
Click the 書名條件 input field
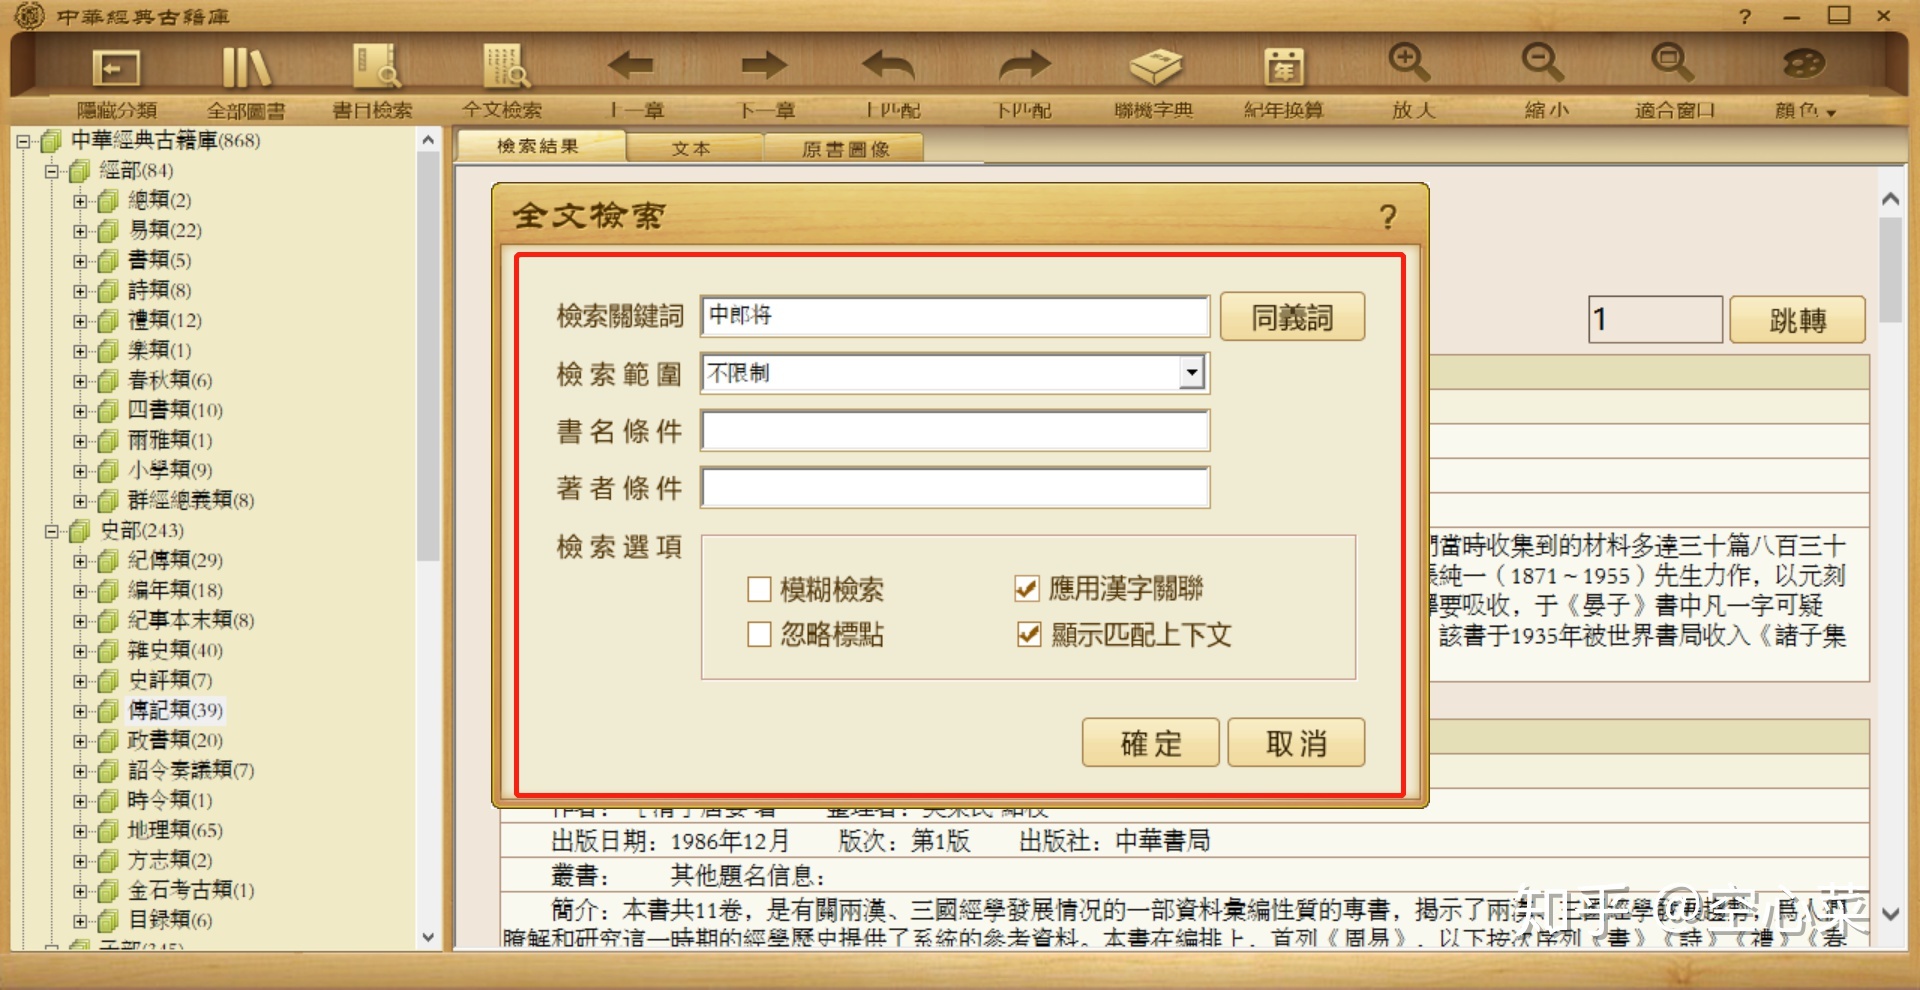click(x=955, y=431)
